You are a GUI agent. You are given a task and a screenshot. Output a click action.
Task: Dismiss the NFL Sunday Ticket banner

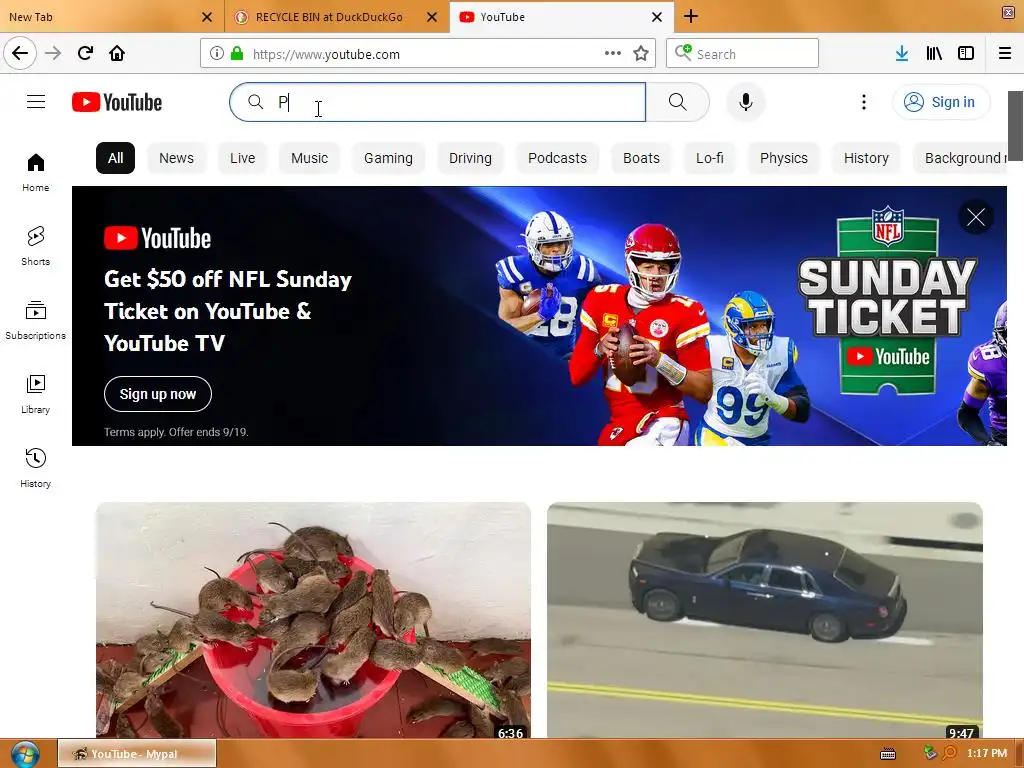976,217
